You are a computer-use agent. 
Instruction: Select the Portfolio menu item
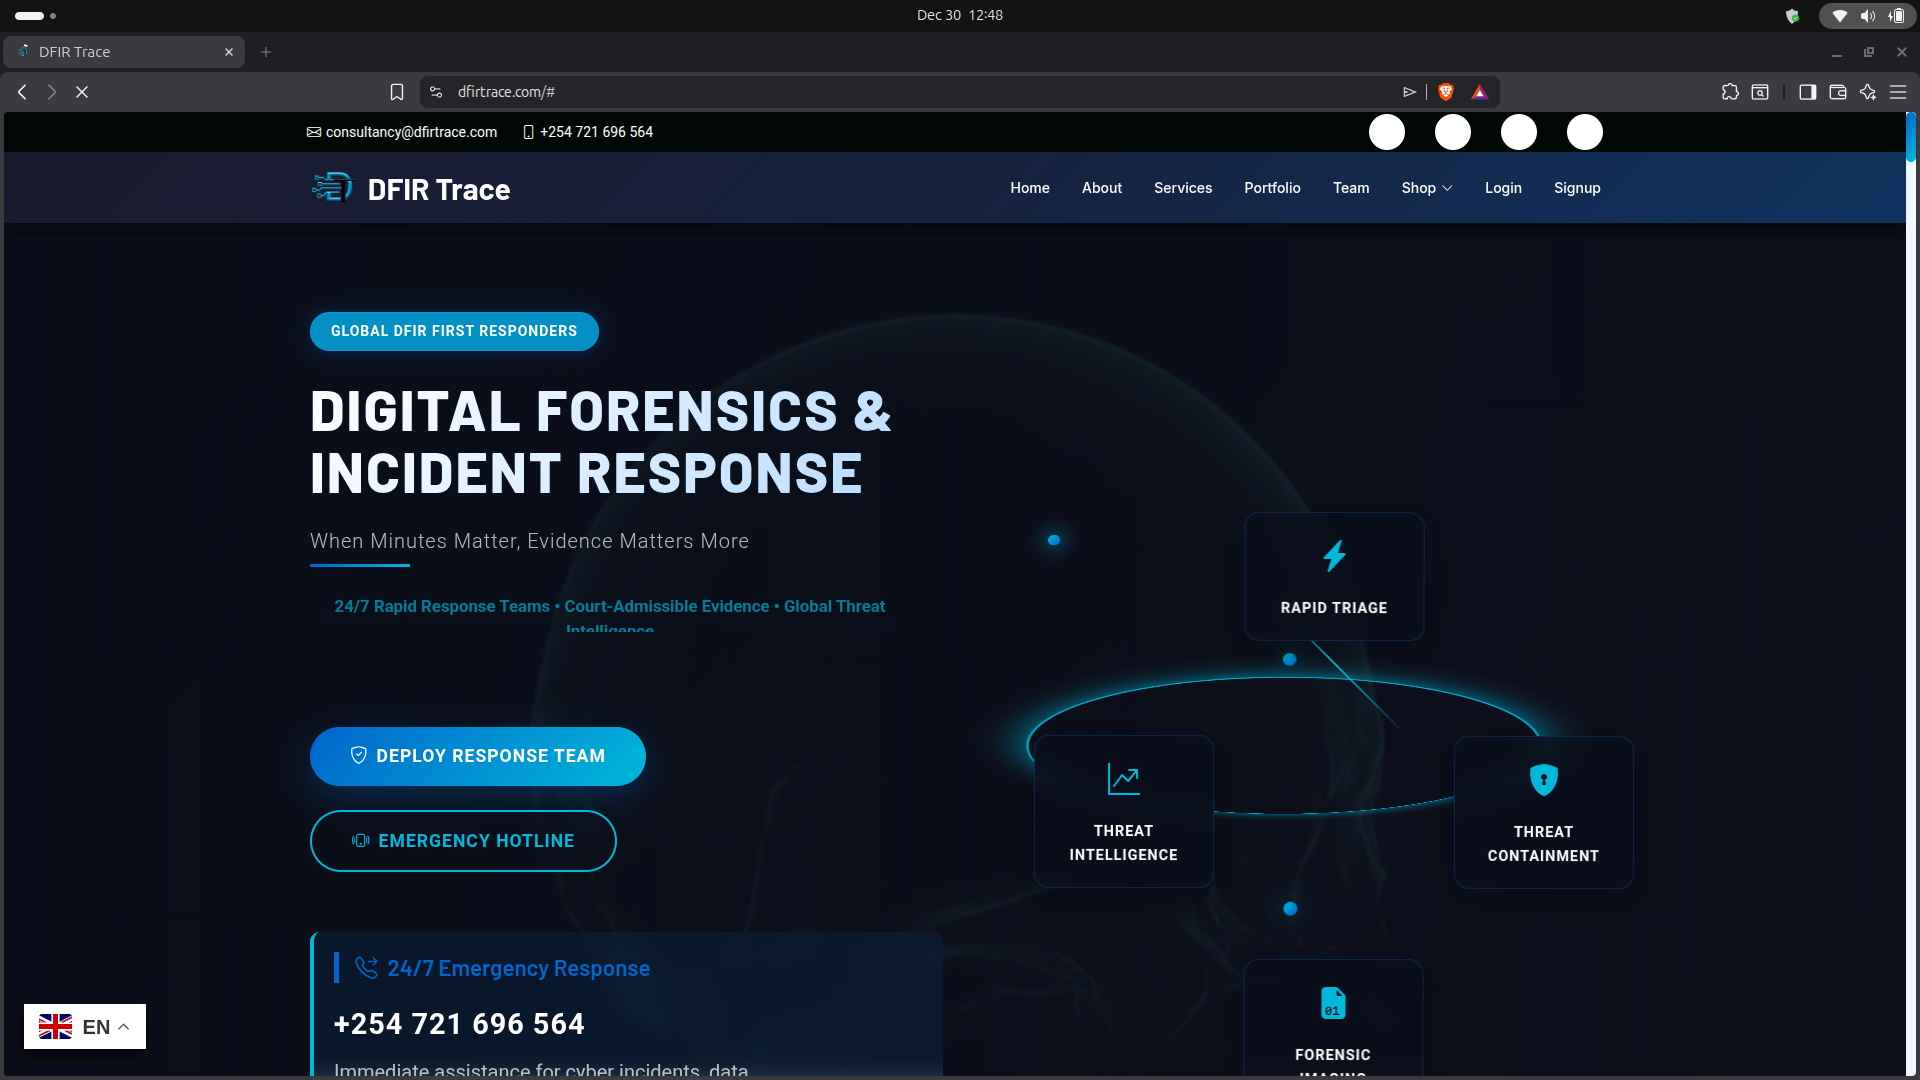point(1271,187)
